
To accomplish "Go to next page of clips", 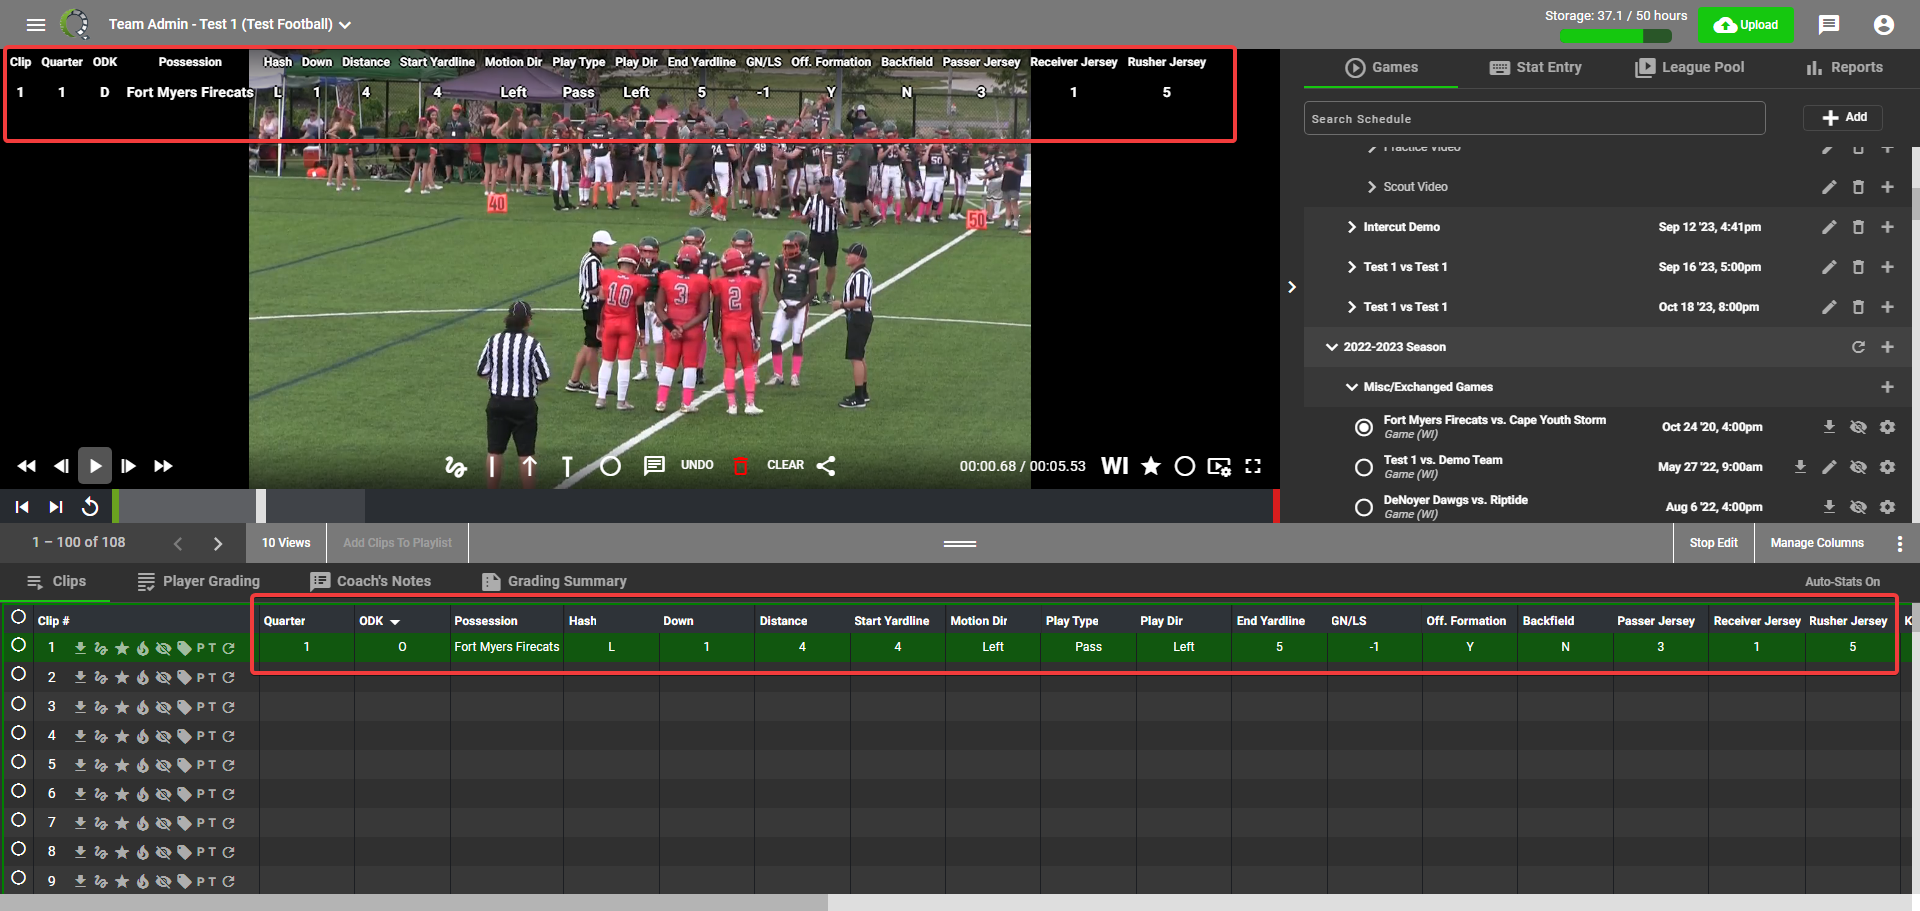I will click(x=218, y=543).
